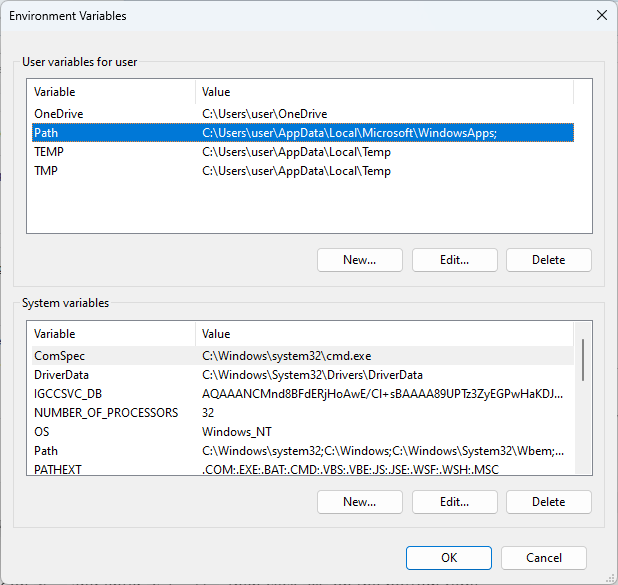618x585 pixels.
Task: Sort system variables by Value column header
Action: click(384, 334)
